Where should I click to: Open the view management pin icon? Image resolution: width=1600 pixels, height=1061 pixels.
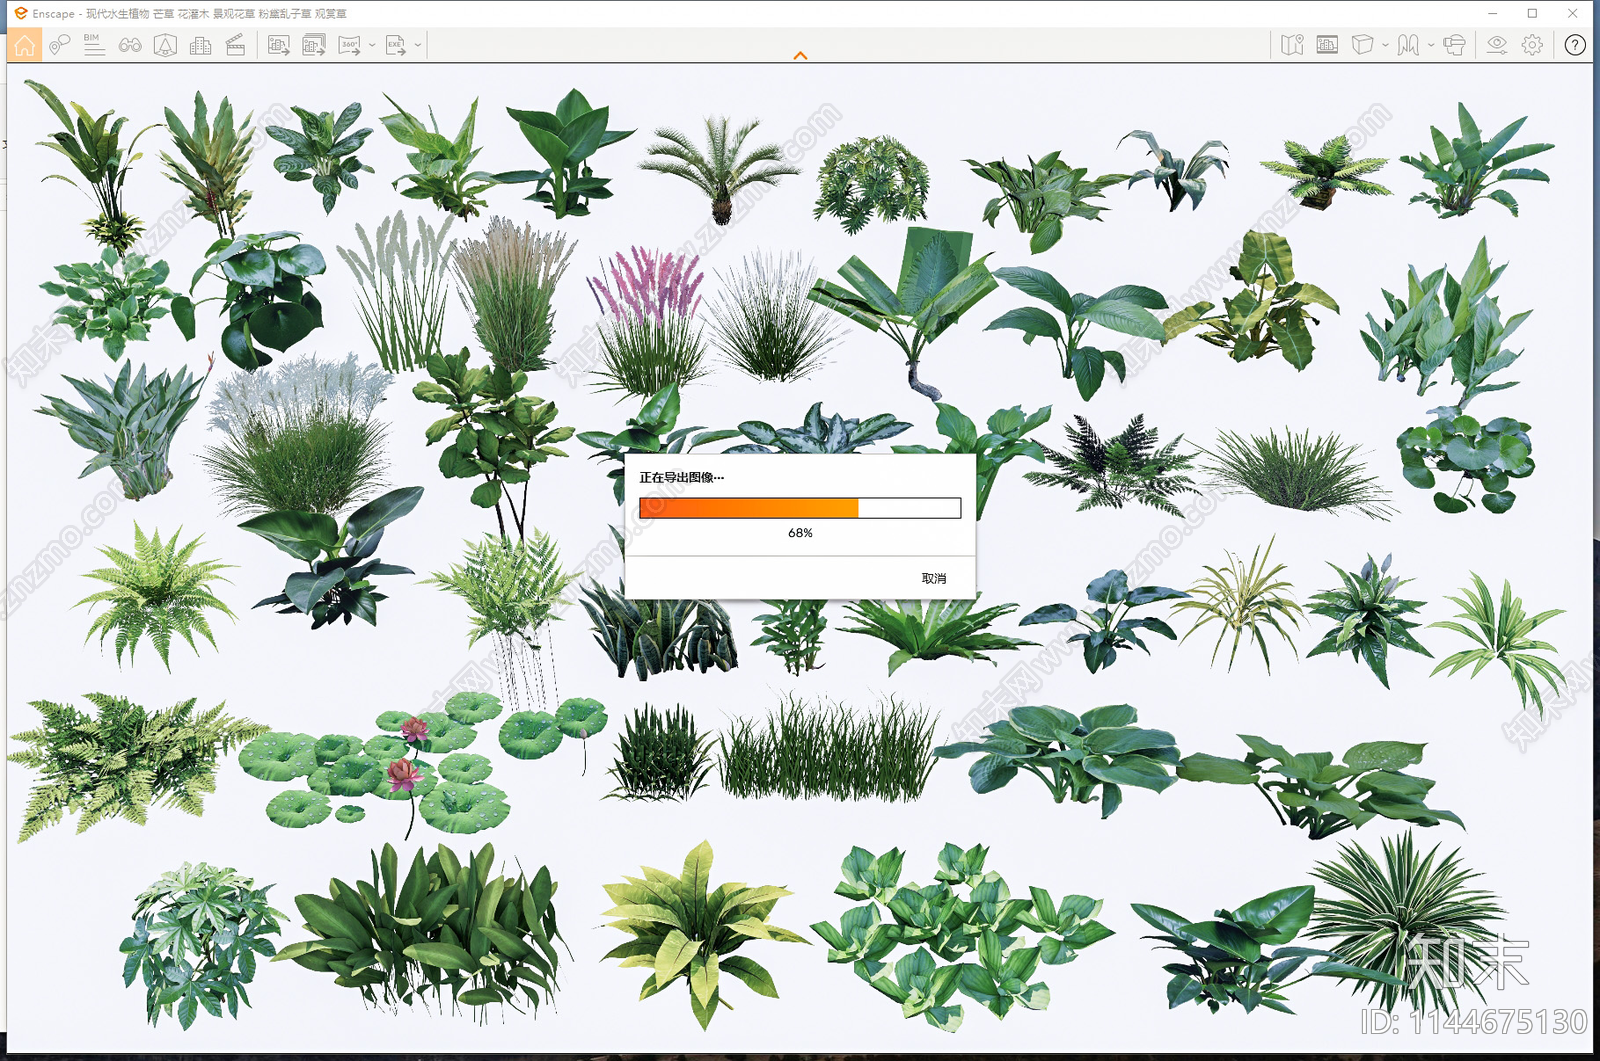tap(59, 45)
